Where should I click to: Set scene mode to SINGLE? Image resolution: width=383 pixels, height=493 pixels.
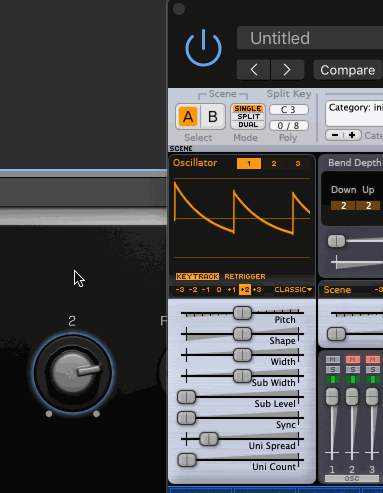[248, 109]
